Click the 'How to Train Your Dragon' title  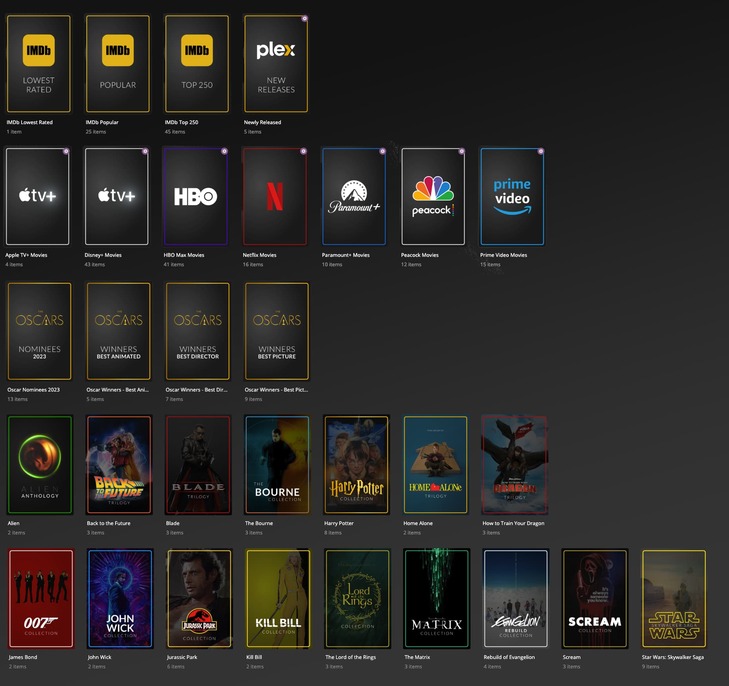513,523
